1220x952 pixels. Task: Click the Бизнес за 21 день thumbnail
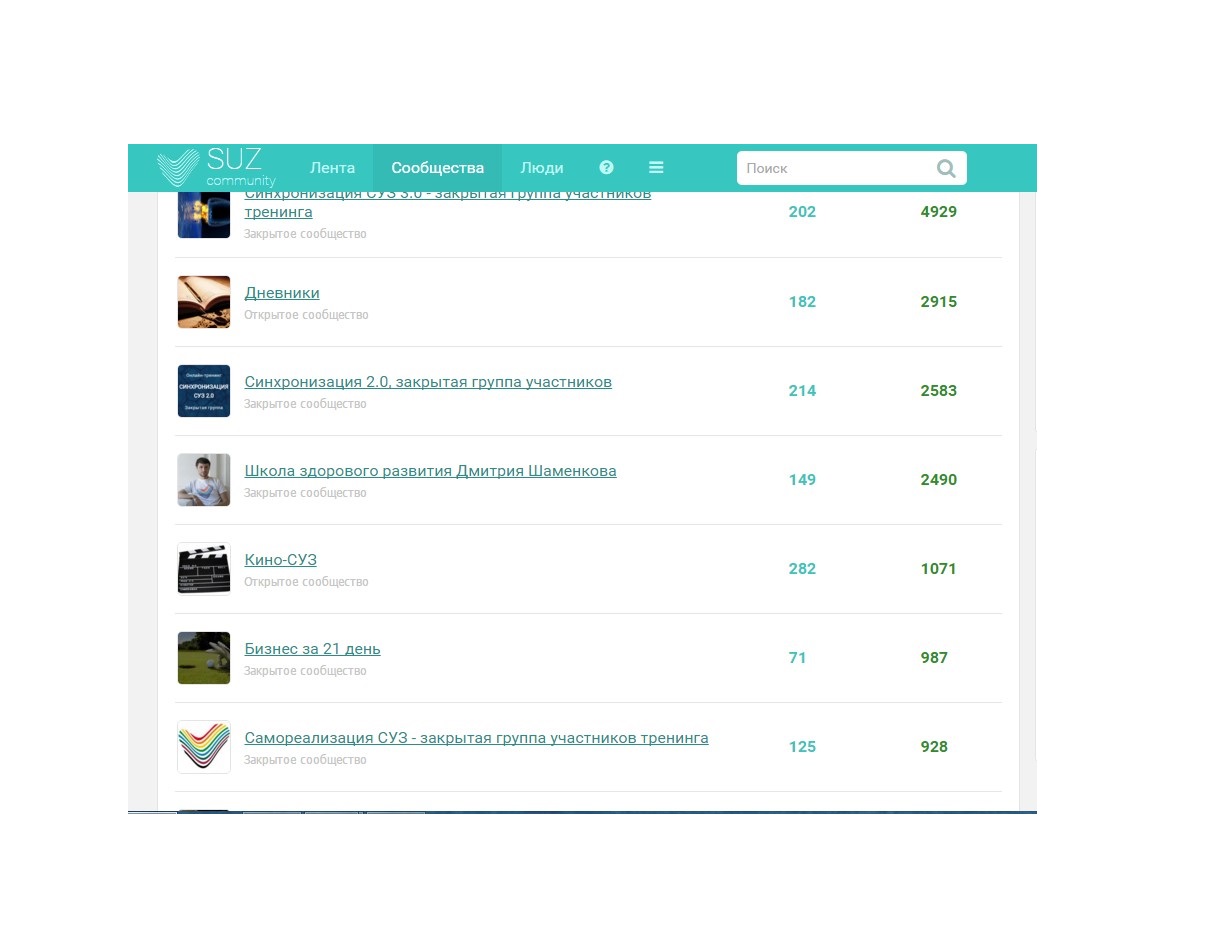pos(204,658)
